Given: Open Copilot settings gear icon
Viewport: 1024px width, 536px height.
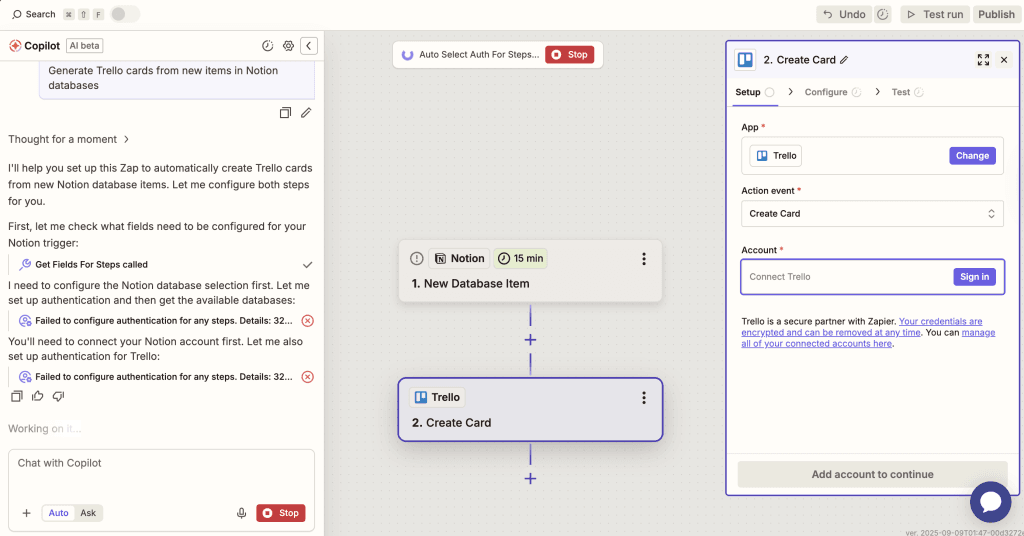Looking at the screenshot, I should [x=288, y=46].
